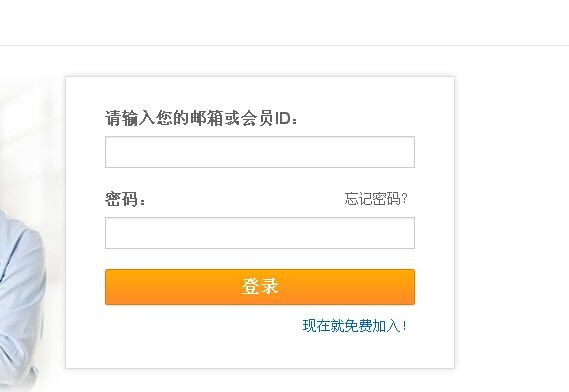Focus the 密码 password input box
The image size is (569, 392).
(x=260, y=233)
